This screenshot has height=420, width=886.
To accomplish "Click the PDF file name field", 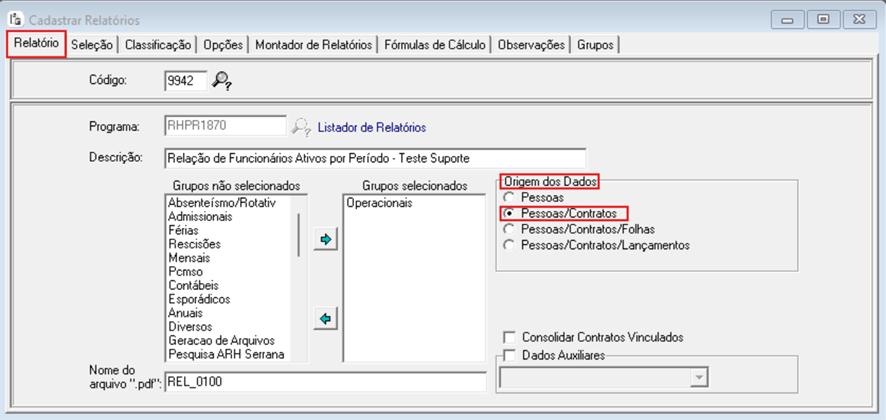I will 324,380.
